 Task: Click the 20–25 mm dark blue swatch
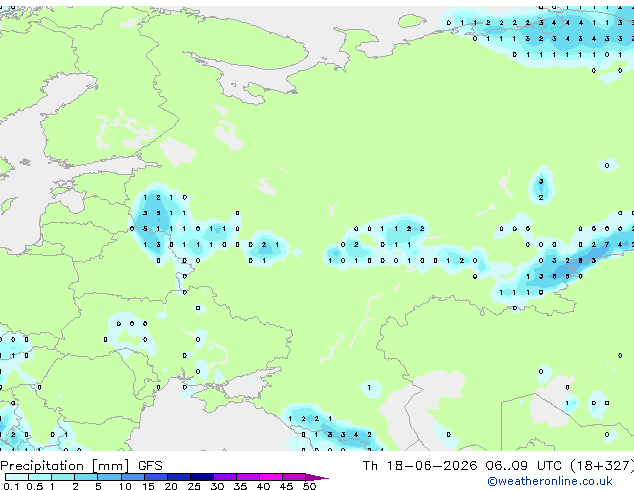tap(178, 477)
